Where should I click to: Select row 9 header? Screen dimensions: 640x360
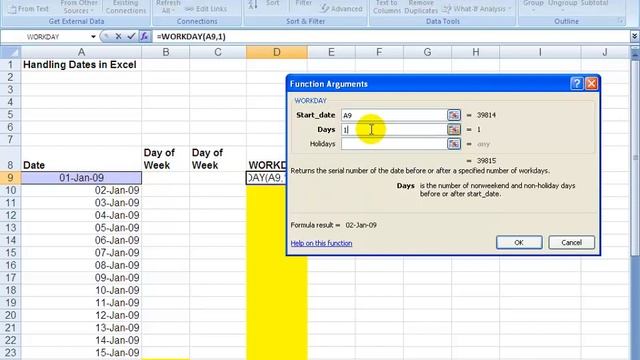click(x=10, y=178)
